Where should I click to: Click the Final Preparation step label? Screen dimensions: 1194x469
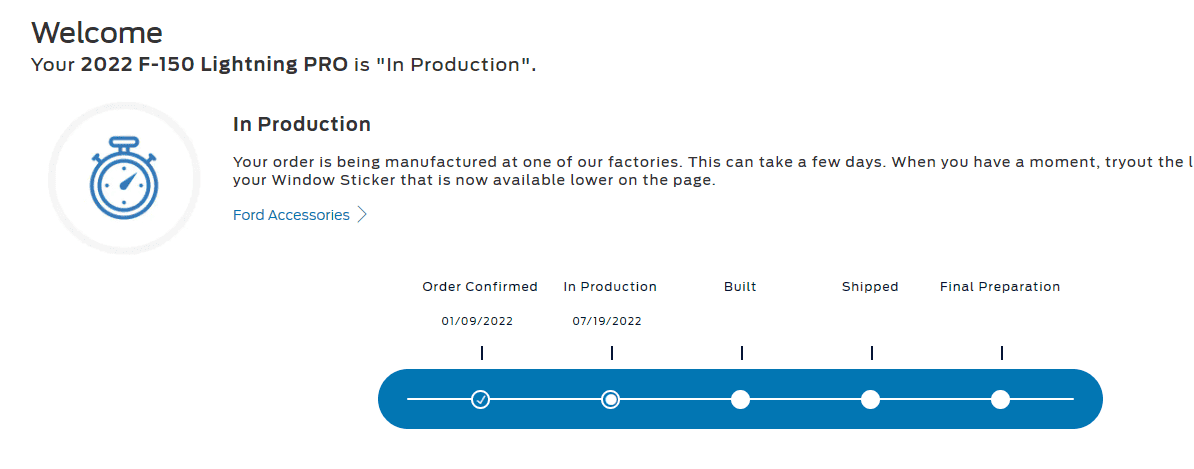pyautogui.click(x=1000, y=287)
